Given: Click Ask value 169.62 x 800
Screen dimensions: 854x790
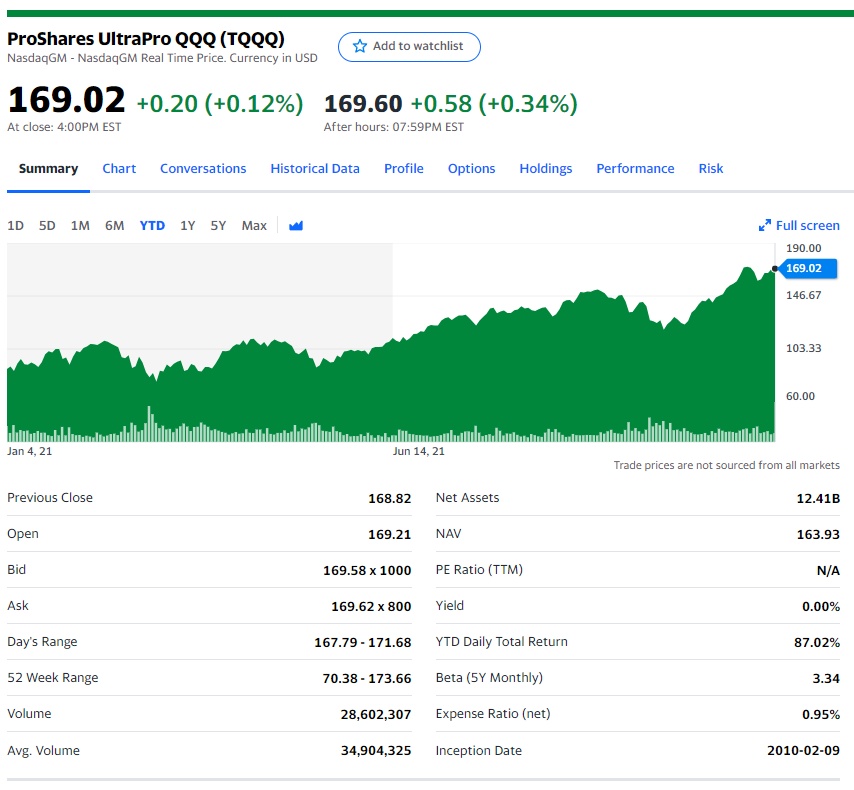Looking at the screenshot, I should [x=371, y=606].
